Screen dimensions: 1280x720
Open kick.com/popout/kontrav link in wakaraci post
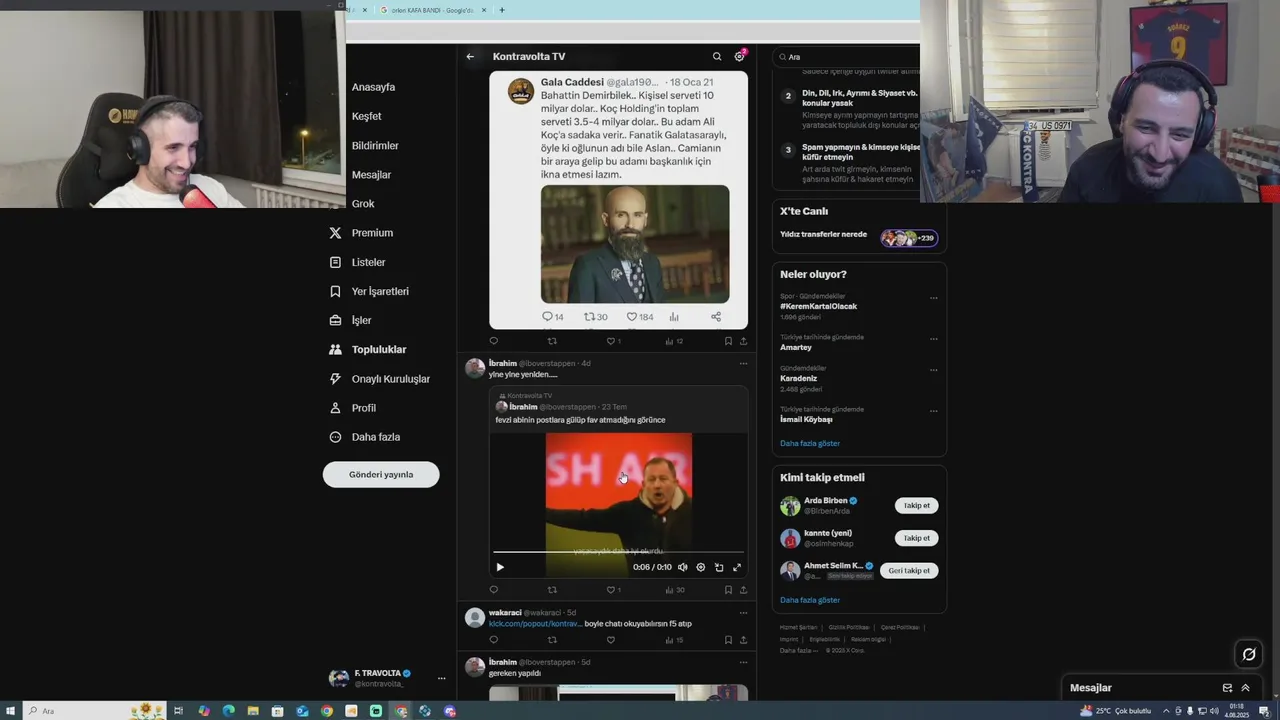[x=535, y=624]
